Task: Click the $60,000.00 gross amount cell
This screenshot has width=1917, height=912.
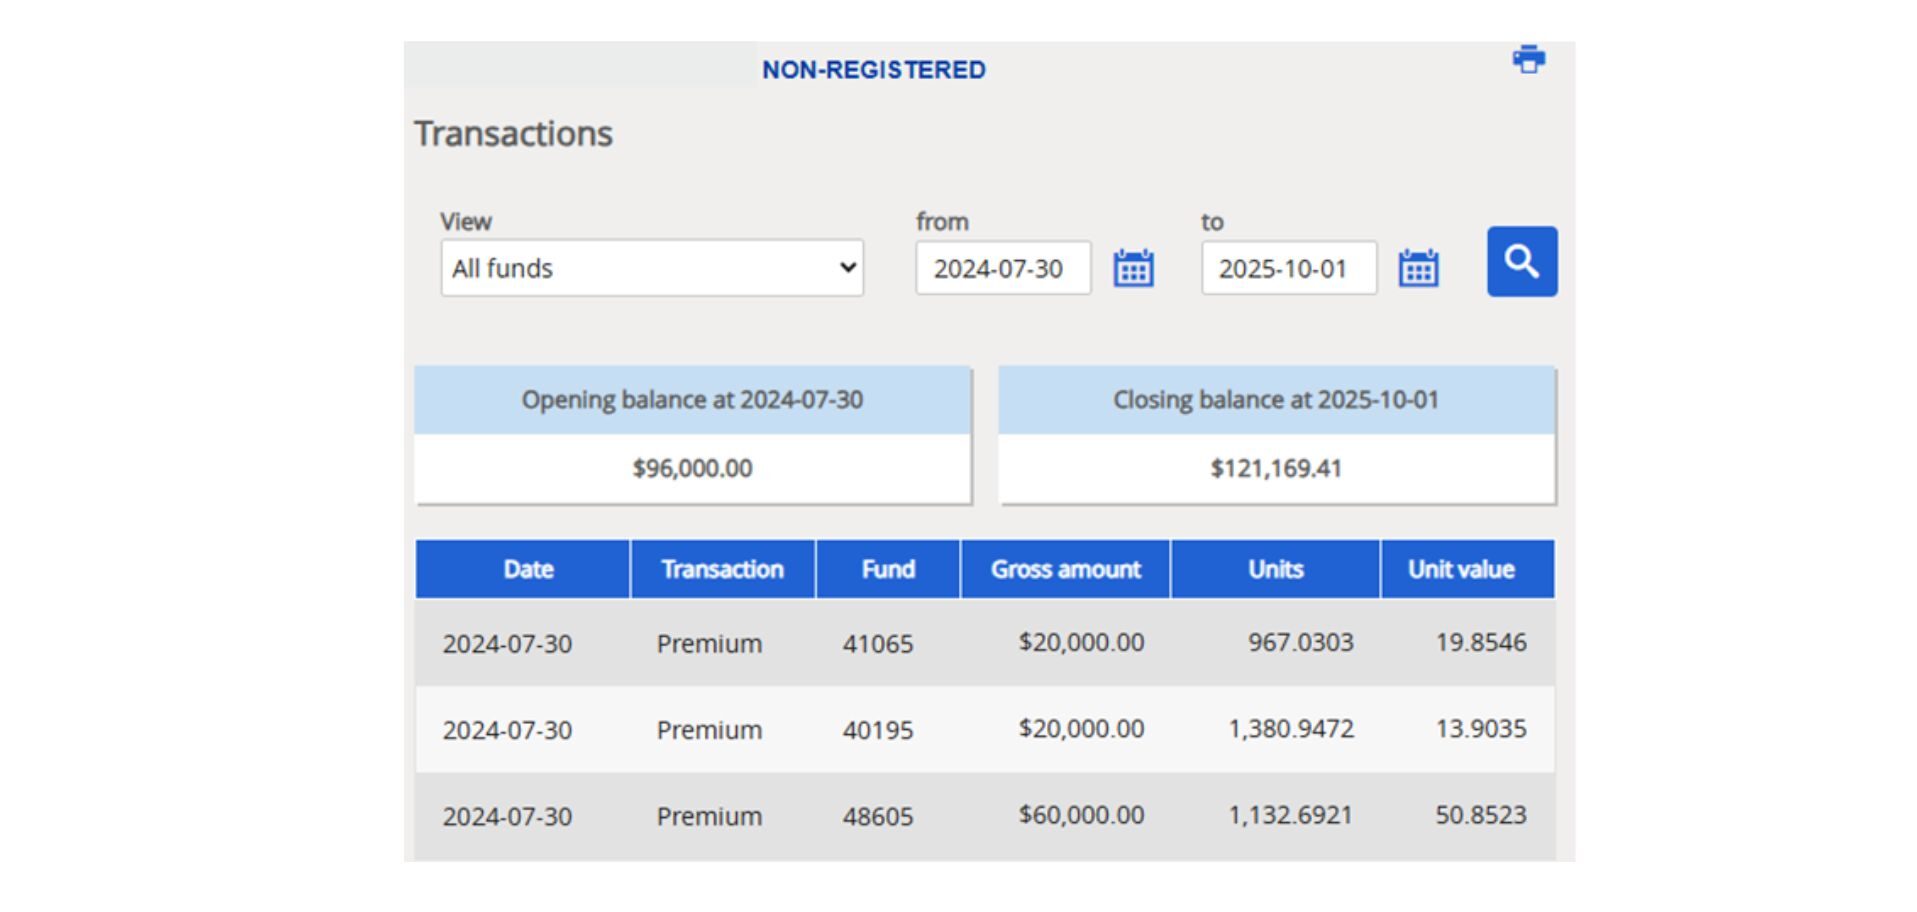Action: tap(1081, 815)
